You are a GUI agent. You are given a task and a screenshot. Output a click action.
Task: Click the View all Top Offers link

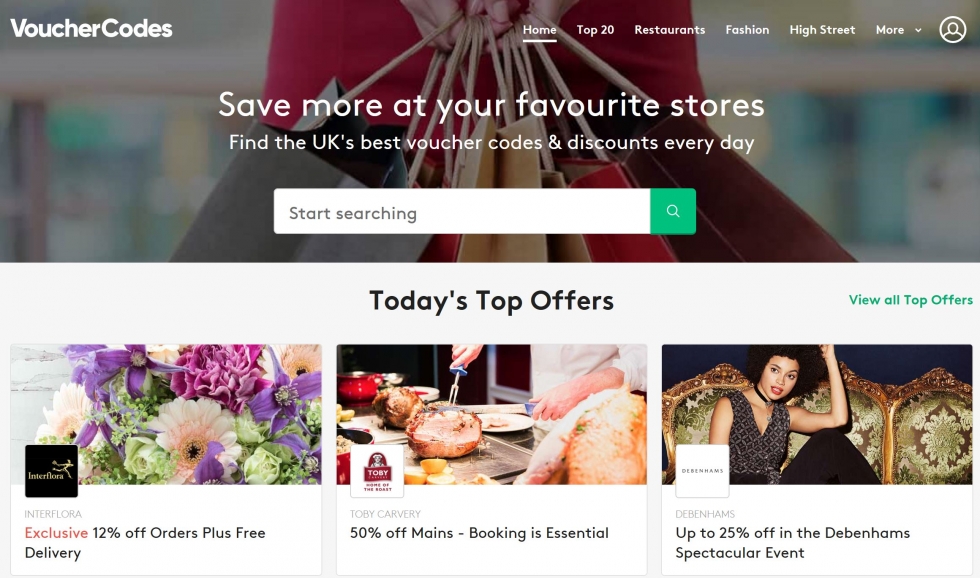coord(911,300)
